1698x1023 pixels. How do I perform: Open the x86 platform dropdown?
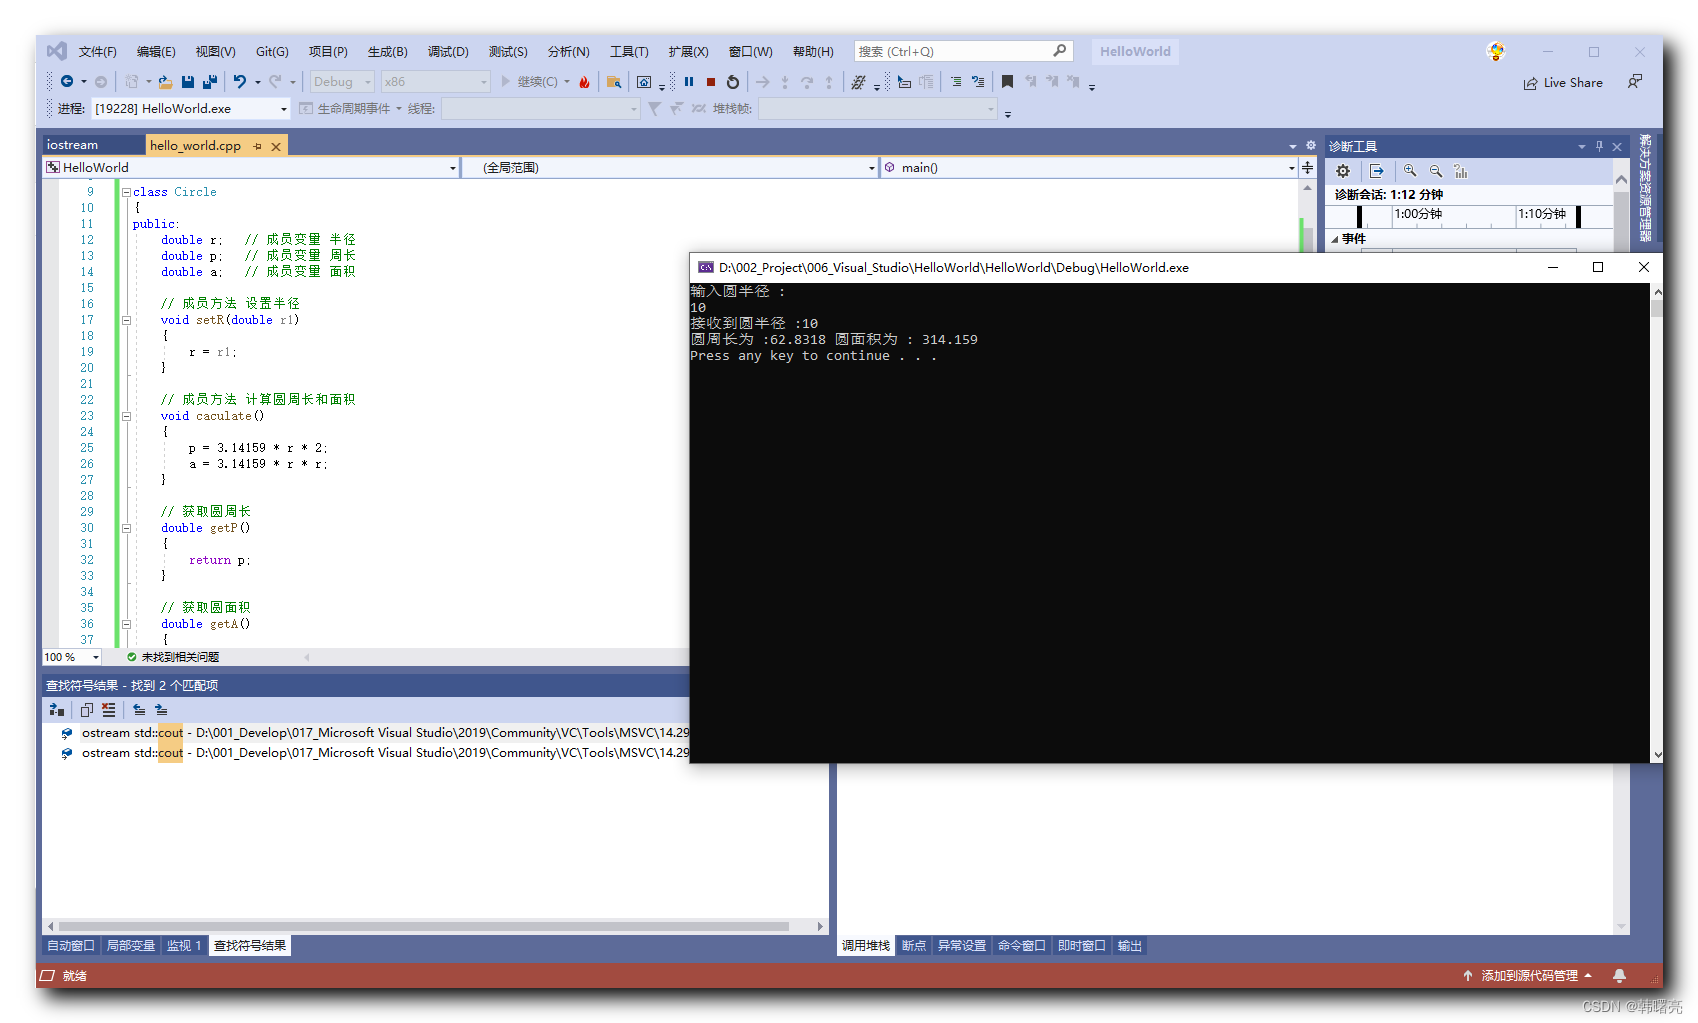click(x=435, y=82)
